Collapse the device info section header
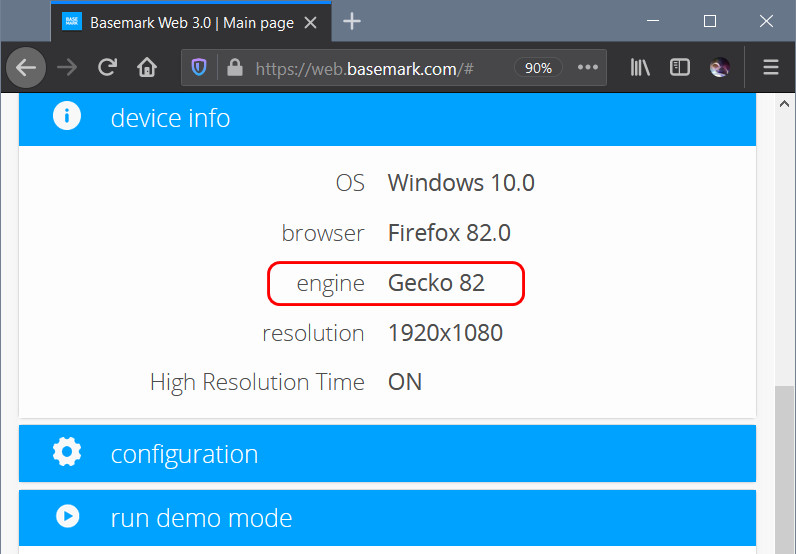Screen dimensions: 796x554 [387, 118]
